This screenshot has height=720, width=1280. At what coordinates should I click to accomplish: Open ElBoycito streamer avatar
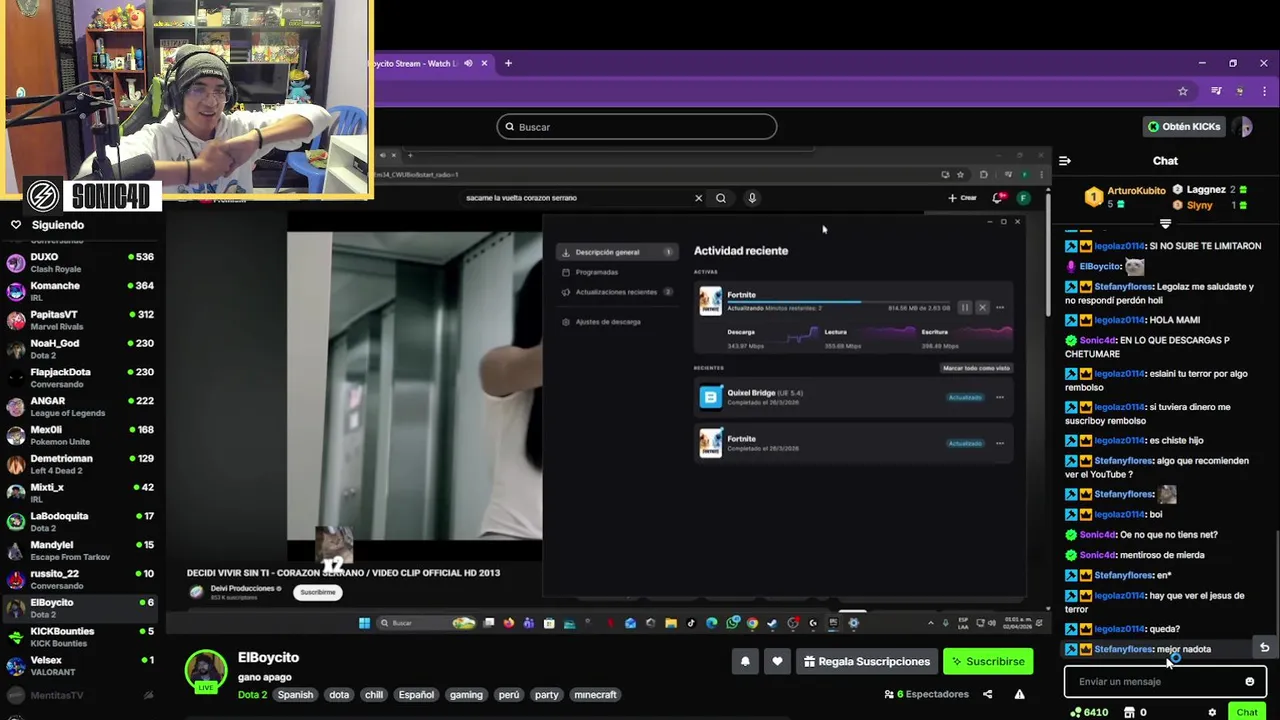[206, 671]
